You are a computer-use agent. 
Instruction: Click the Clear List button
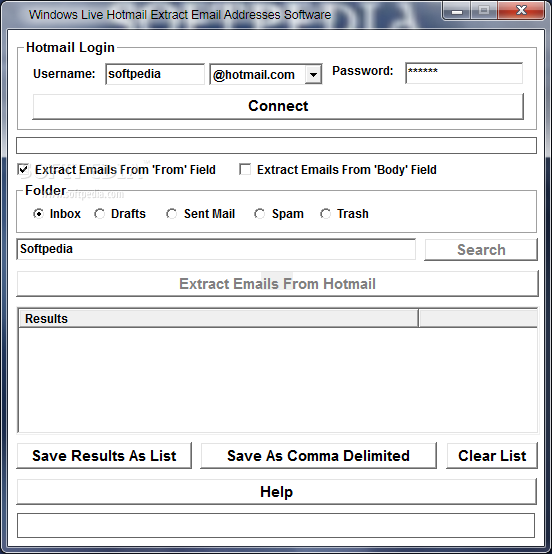click(x=492, y=456)
